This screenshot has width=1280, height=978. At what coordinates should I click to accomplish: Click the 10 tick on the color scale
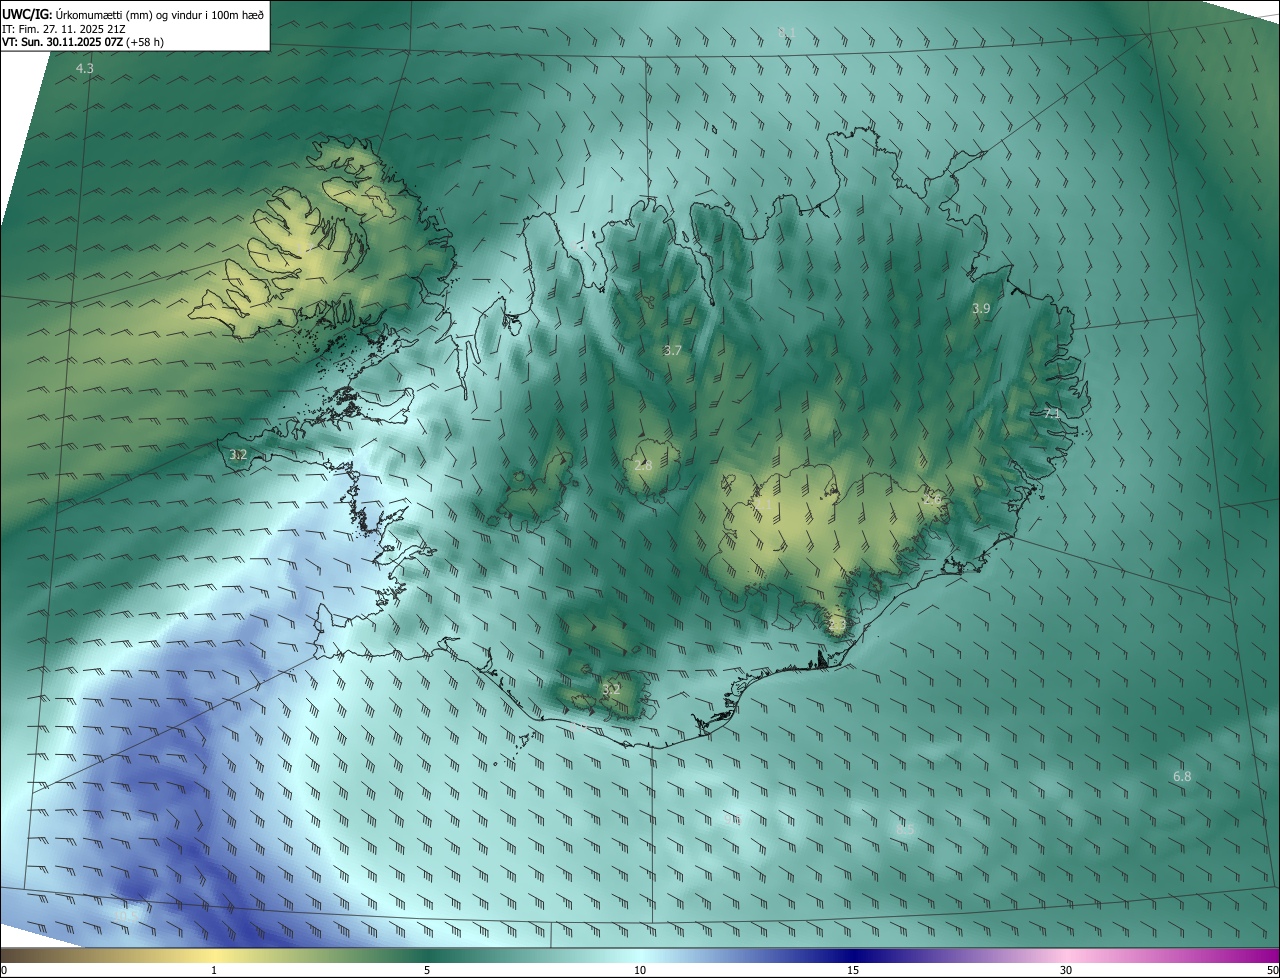(640, 970)
